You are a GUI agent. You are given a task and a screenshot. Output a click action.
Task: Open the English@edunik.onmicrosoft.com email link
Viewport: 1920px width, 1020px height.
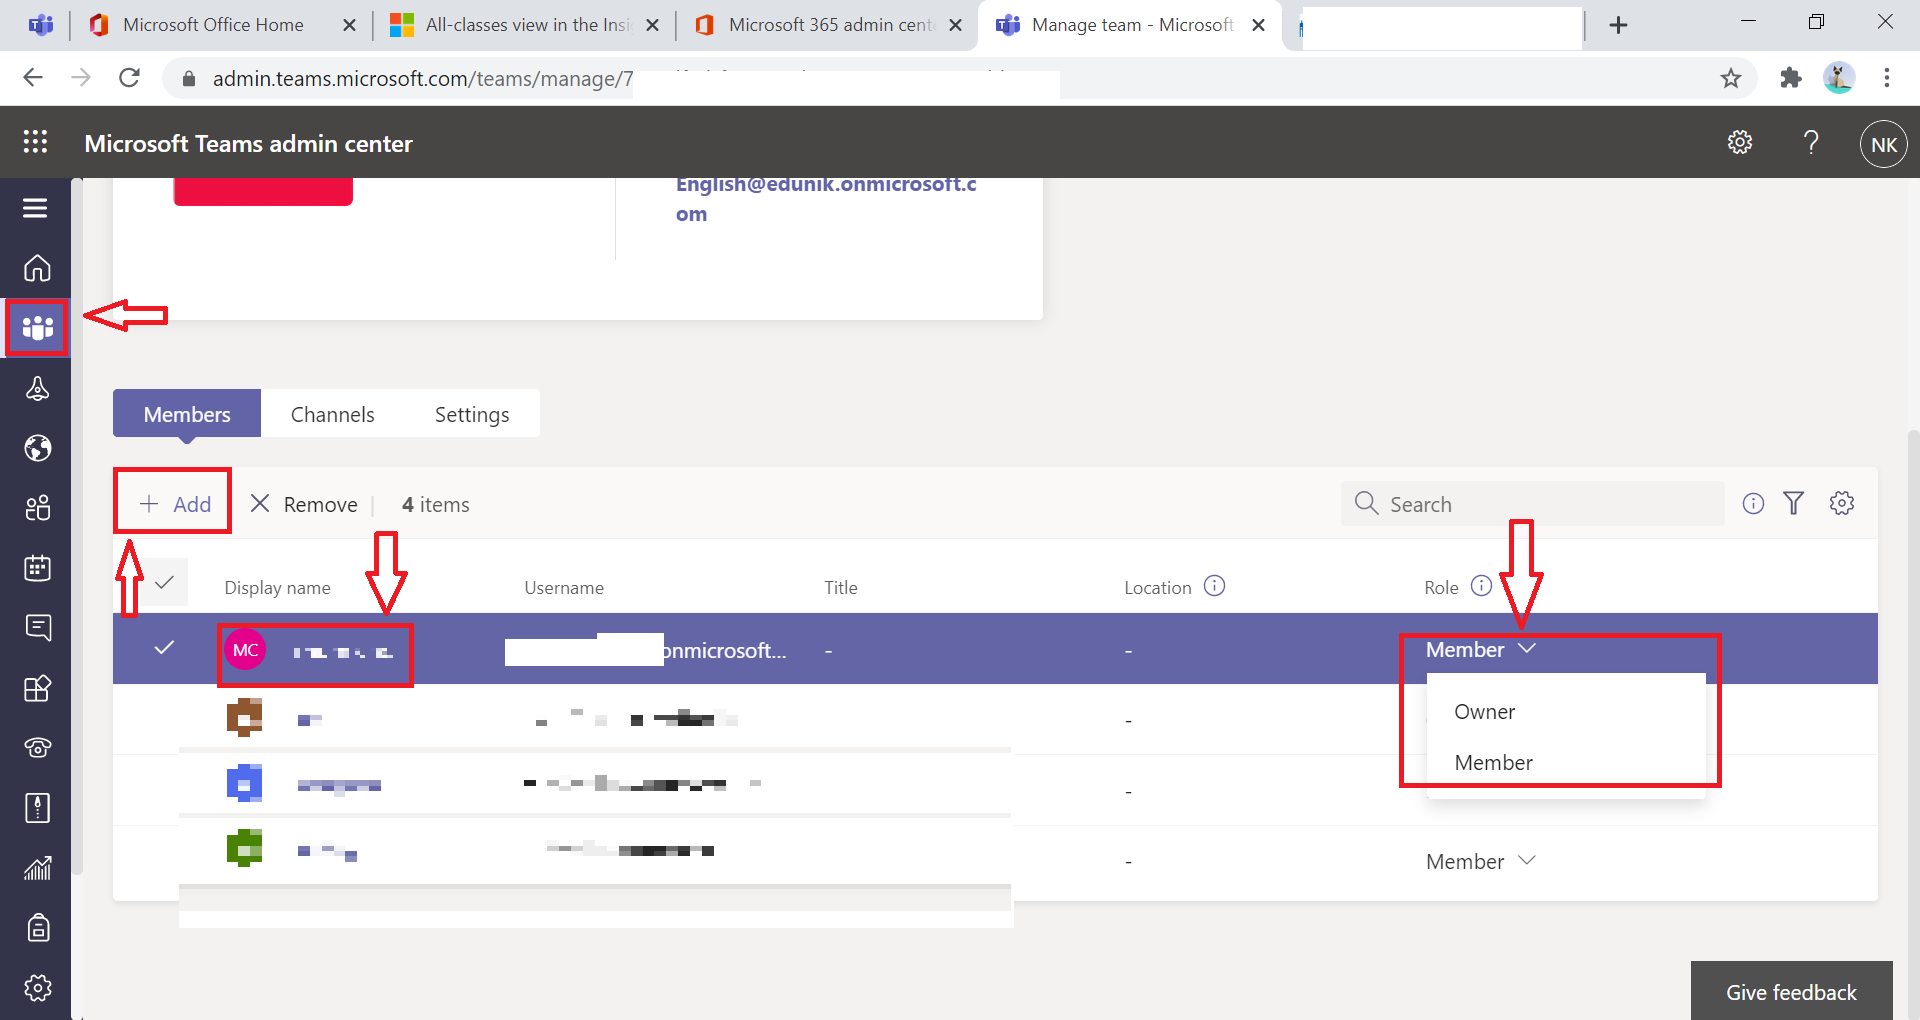[x=826, y=198]
